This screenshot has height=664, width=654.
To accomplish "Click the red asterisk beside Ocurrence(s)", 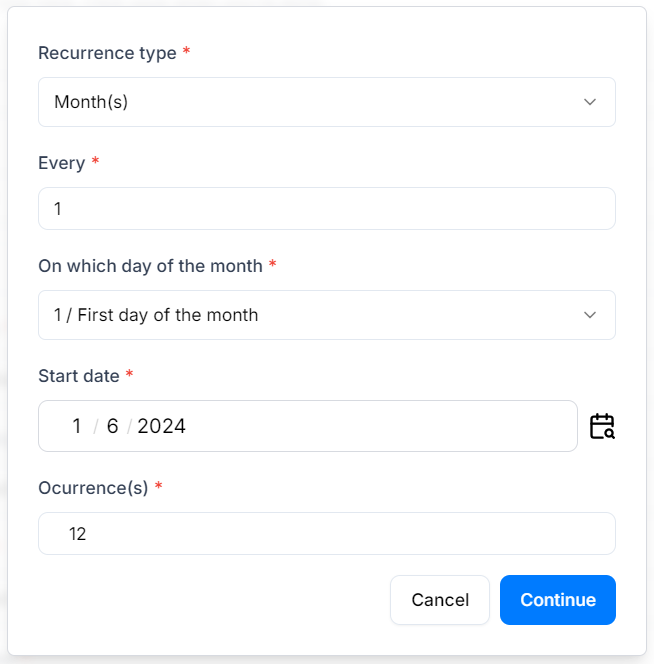I will (x=159, y=487).
